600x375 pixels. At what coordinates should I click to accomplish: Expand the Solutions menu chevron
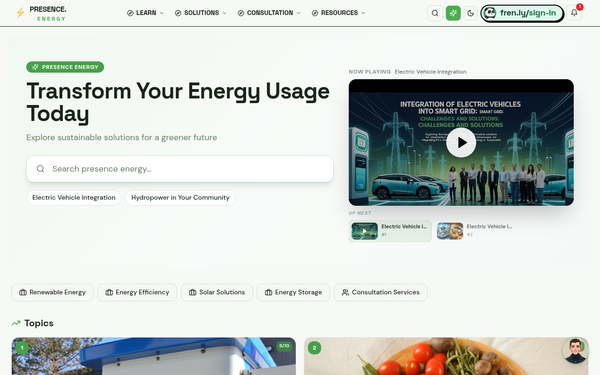(x=225, y=13)
